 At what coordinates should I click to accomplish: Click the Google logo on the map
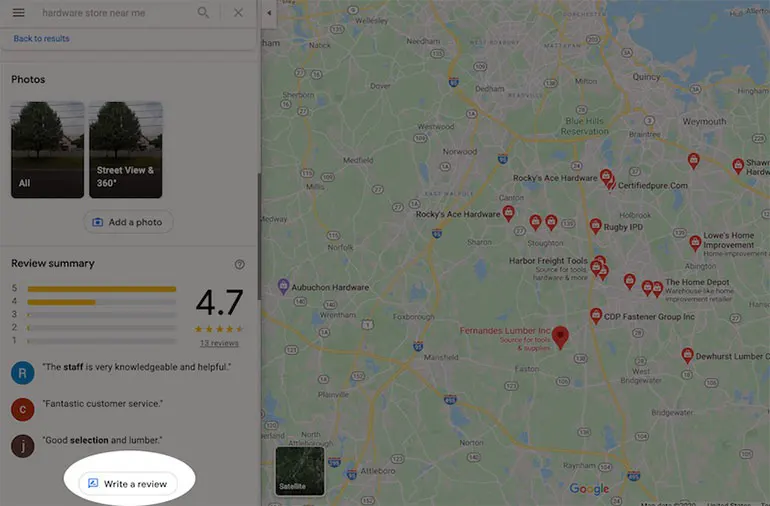tap(589, 488)
